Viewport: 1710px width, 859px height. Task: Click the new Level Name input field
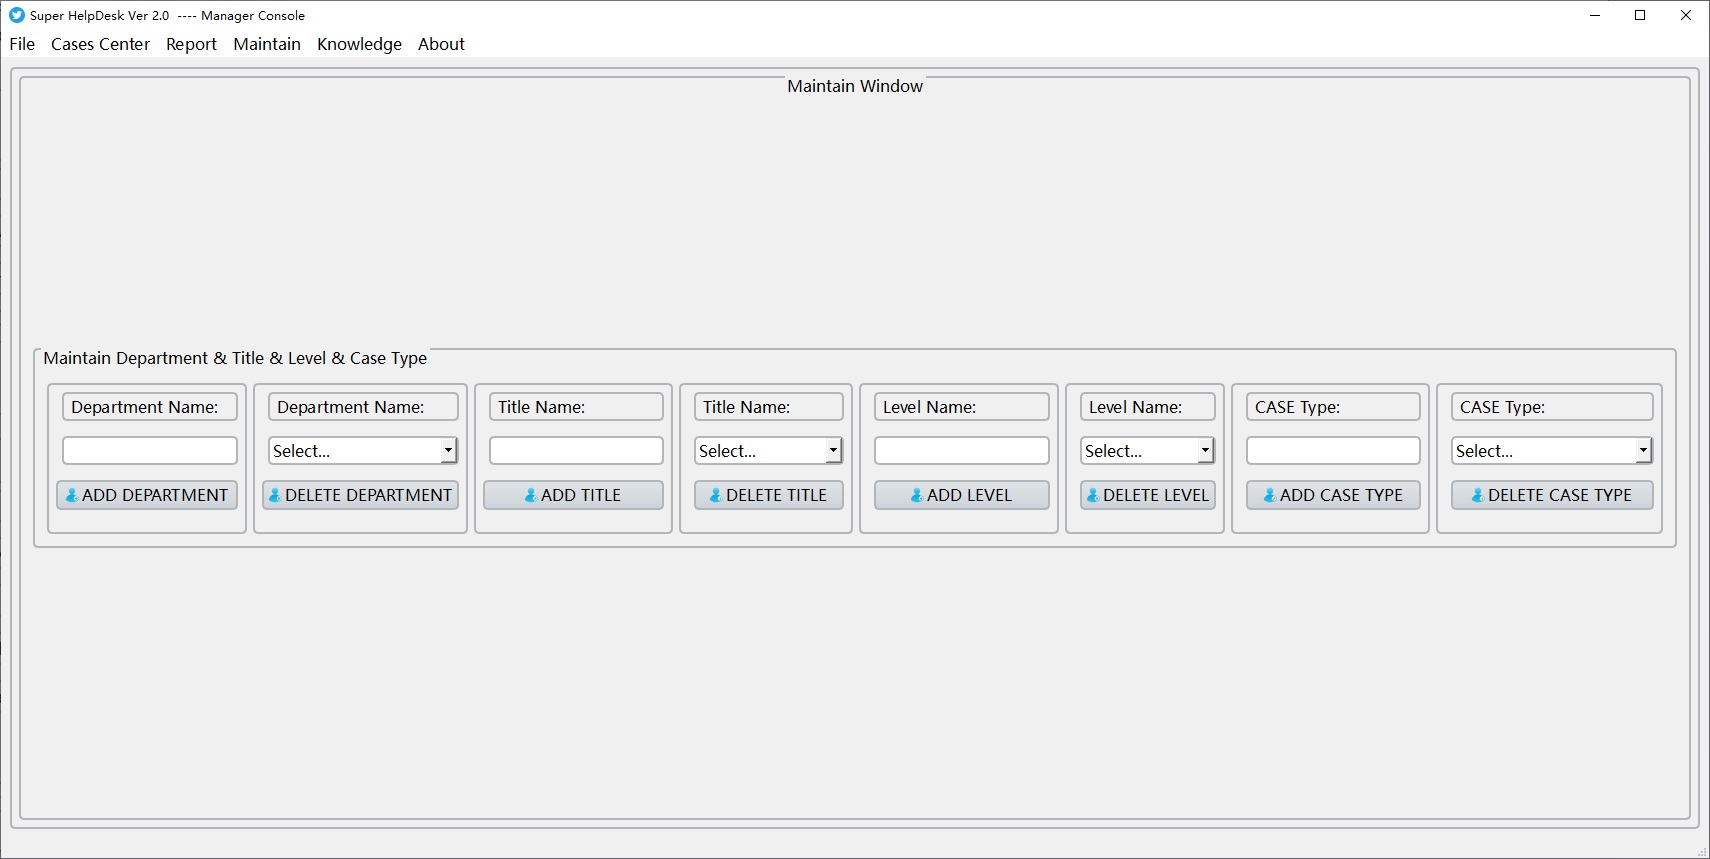(x=961, y=451)
